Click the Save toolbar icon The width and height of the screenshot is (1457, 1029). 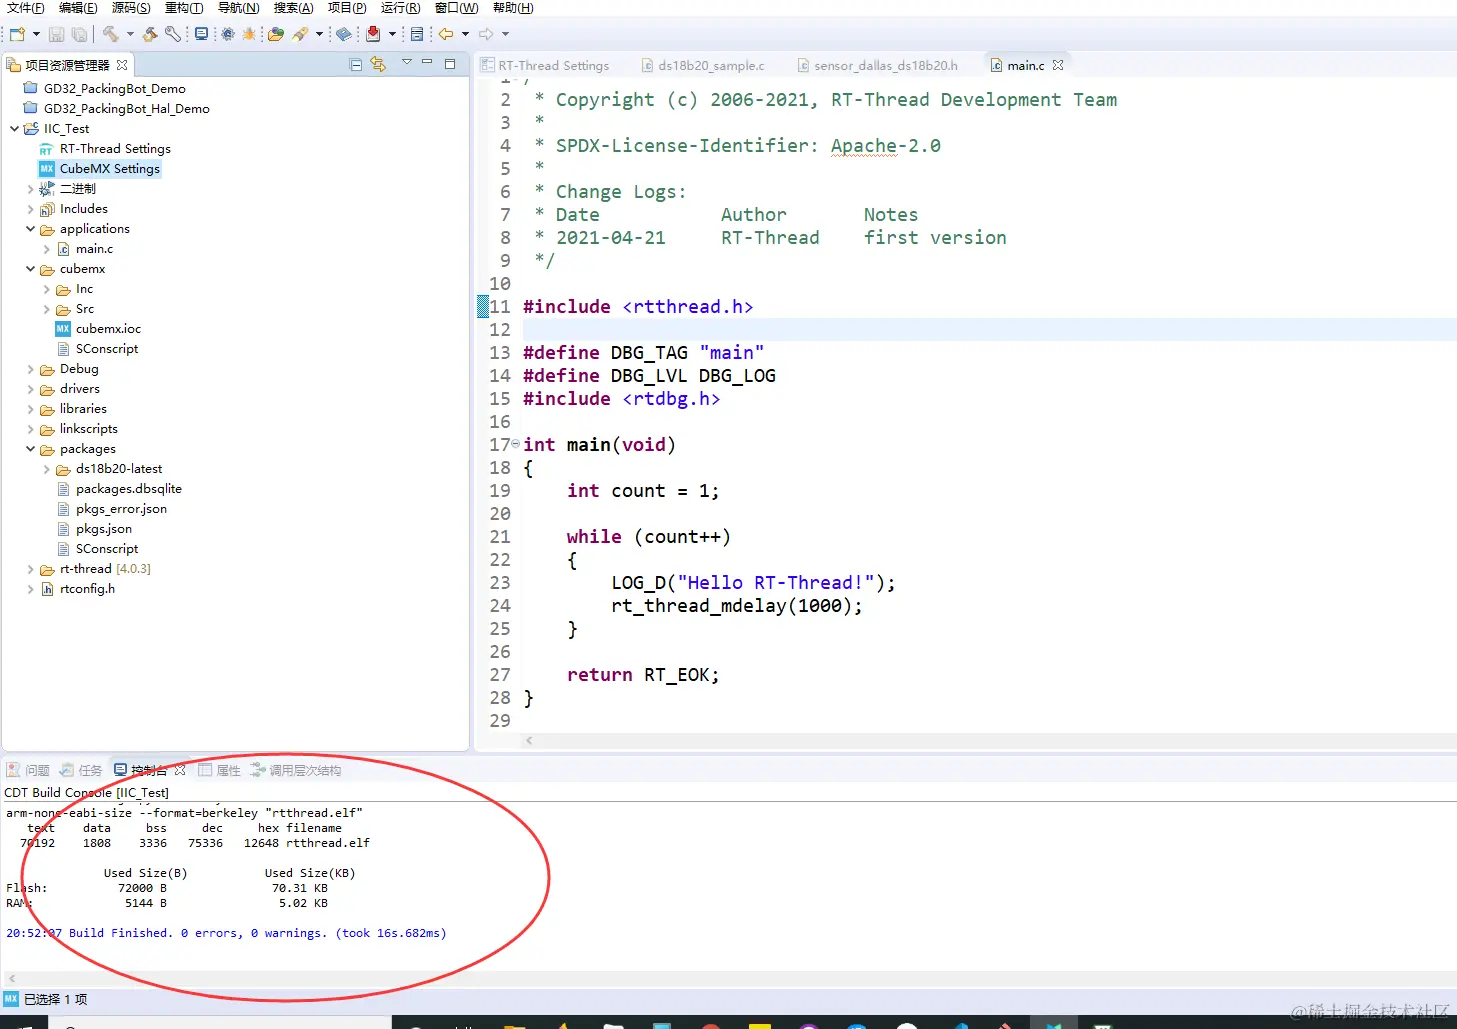click(x=57, y=34)
